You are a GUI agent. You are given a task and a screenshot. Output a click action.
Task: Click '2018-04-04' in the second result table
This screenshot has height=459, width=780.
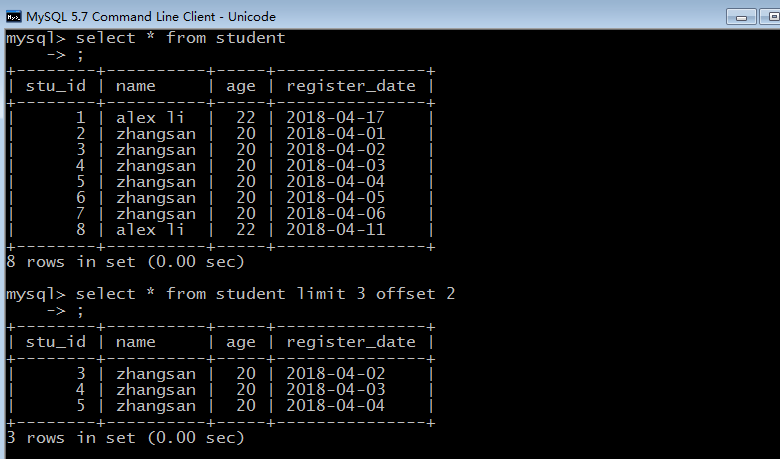335,405
